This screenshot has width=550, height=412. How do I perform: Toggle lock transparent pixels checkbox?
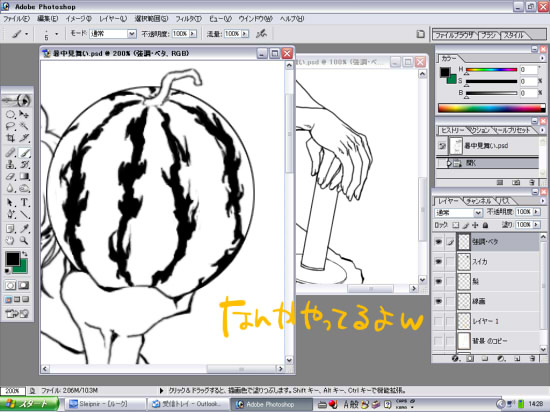pos(455,225)
